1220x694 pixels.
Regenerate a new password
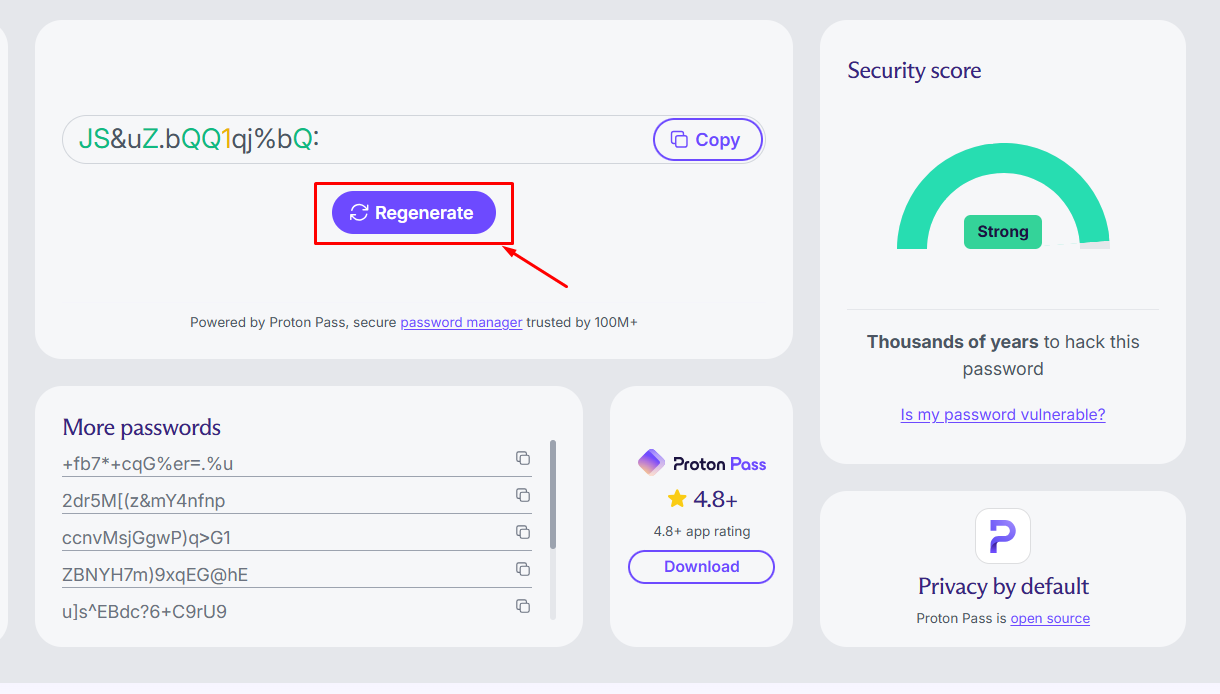pos(414,212)
